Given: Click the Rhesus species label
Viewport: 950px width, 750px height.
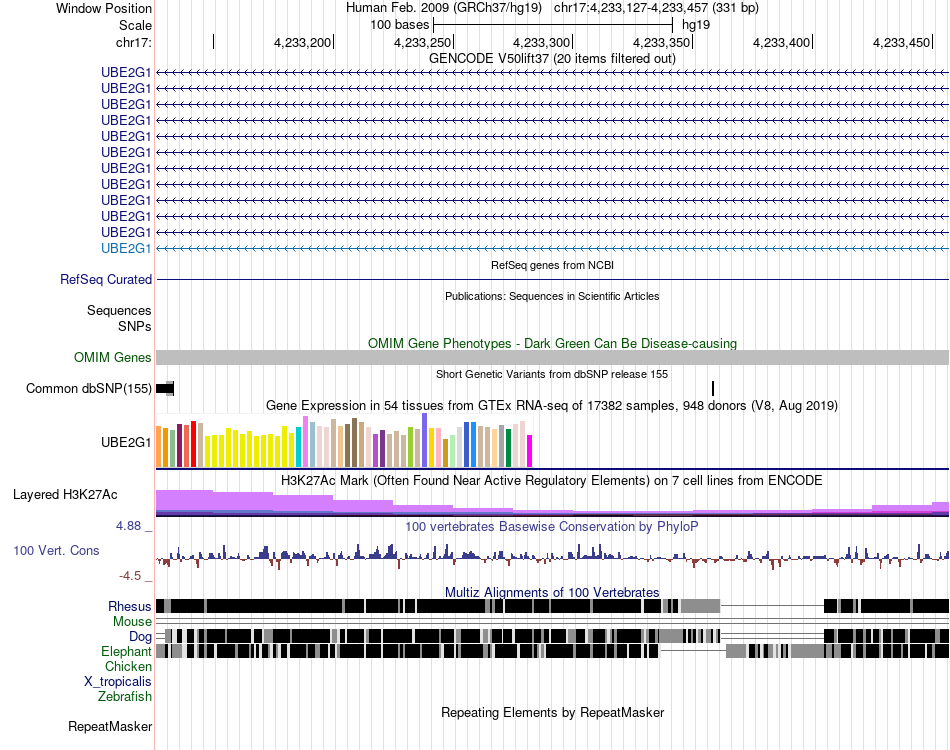Looking at the screenshot, I should [x=130, y=606].
